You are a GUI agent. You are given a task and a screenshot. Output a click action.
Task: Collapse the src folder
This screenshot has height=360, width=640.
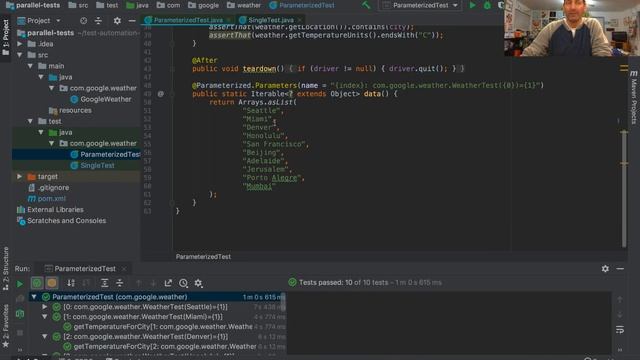(20, 55)
